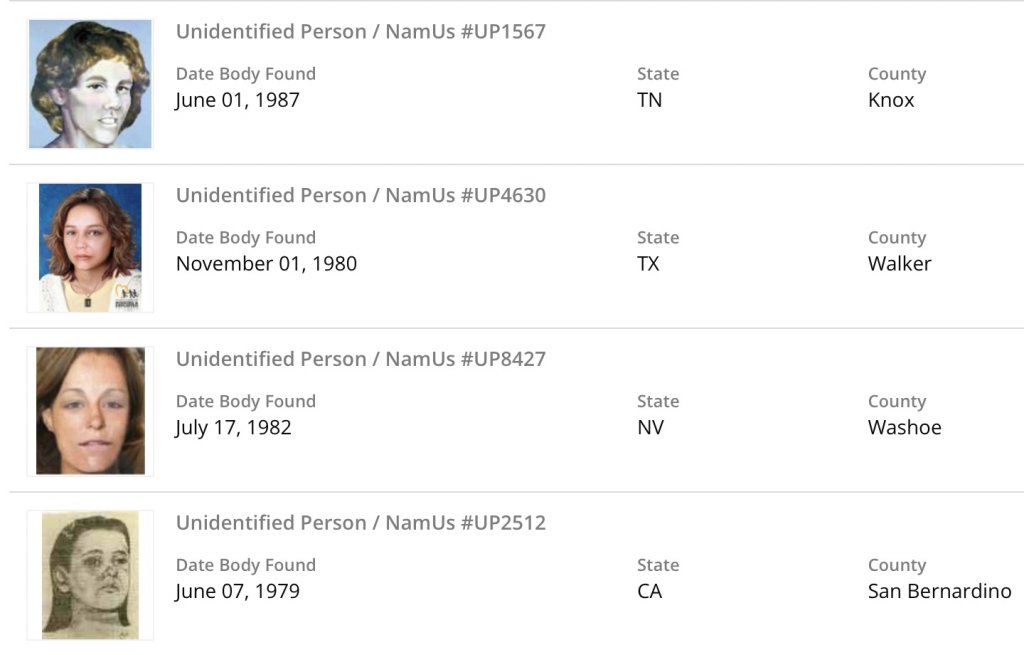The height and width of the screenshot is (655, 1024).
Task: Open the thumbnail for case UP4630
Action: 90,247
